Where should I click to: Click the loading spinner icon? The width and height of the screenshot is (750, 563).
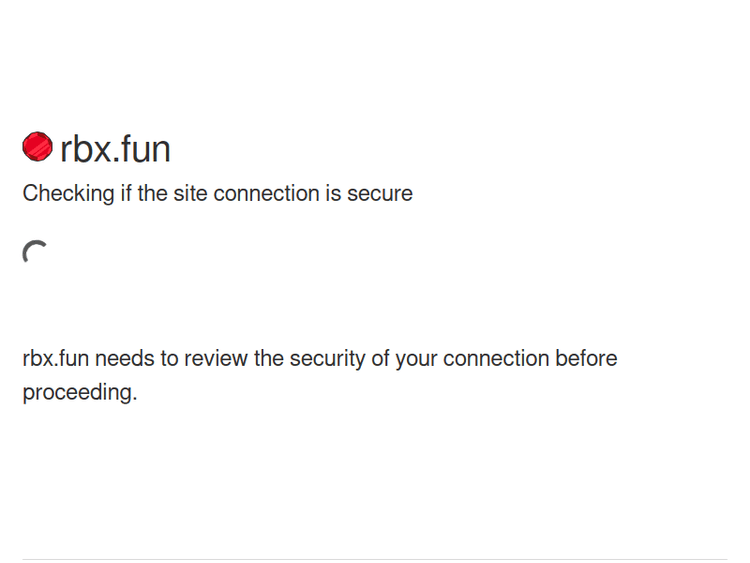coord(35,253)
